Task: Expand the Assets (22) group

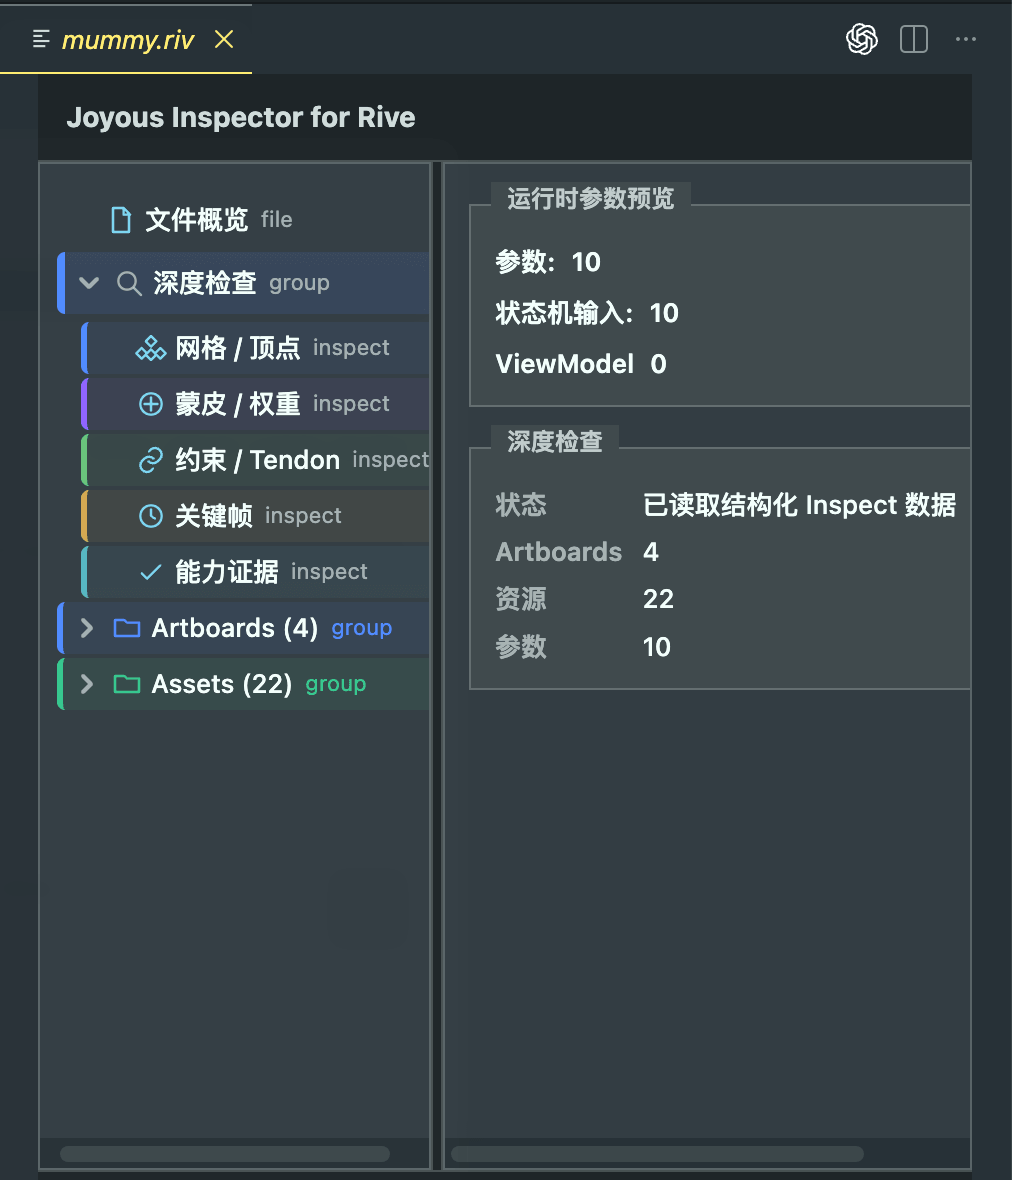Action: (87, 684)
